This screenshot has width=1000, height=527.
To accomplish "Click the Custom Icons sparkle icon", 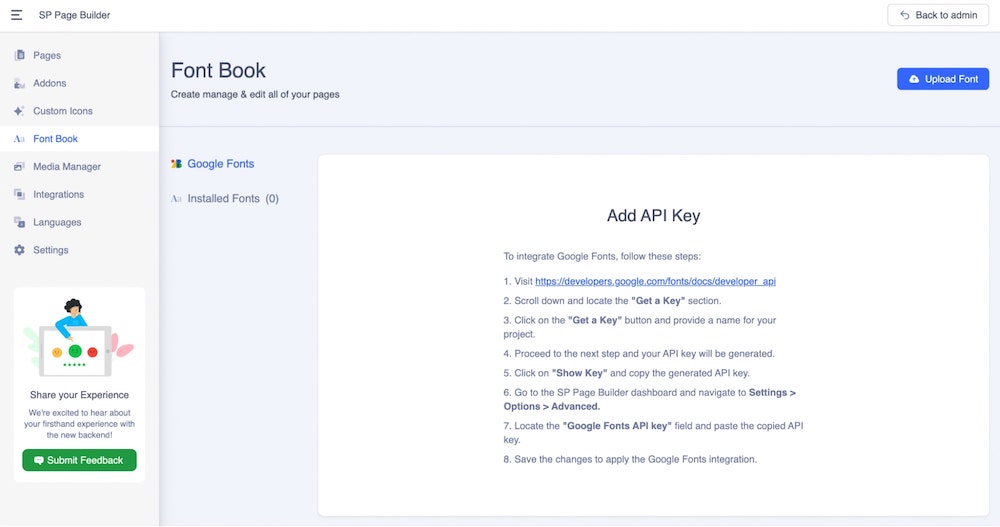I will pos(19,111).
